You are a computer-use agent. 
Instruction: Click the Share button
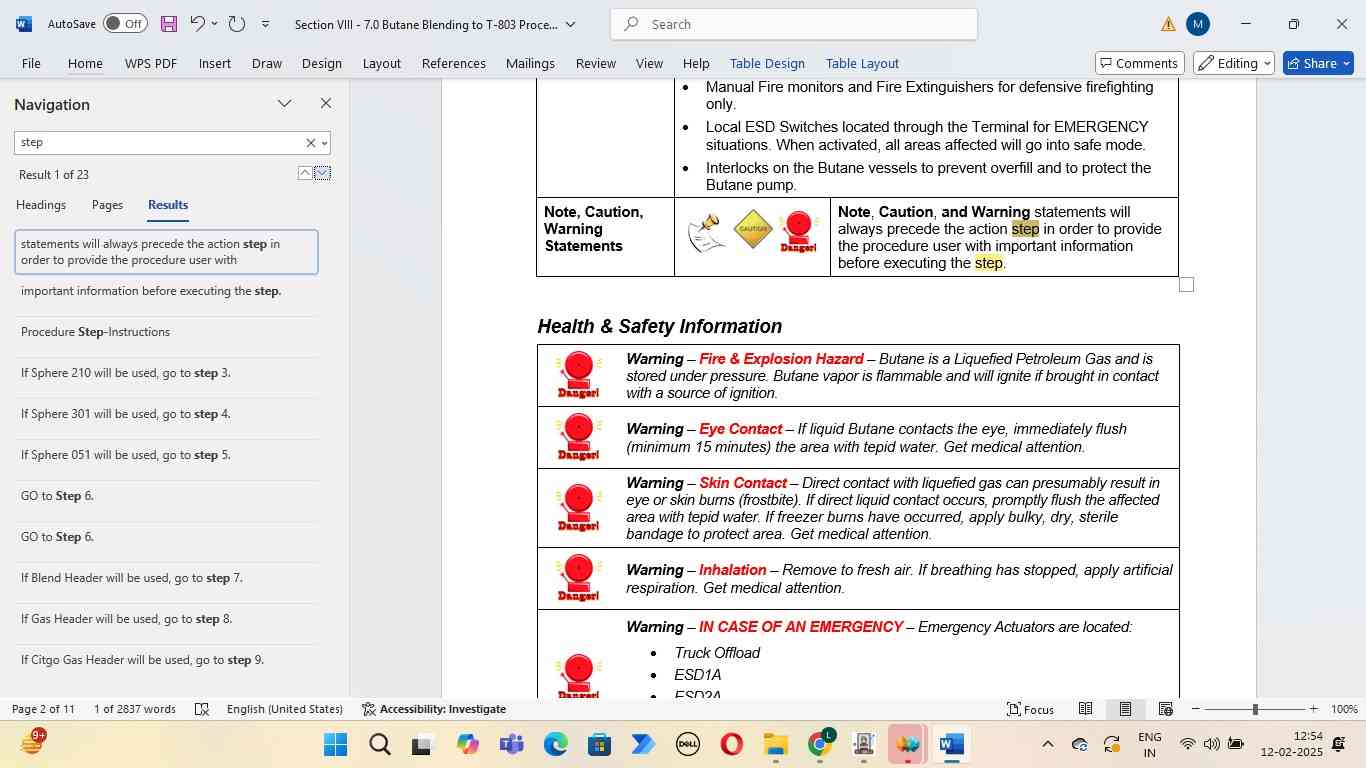click(1318, 63)
